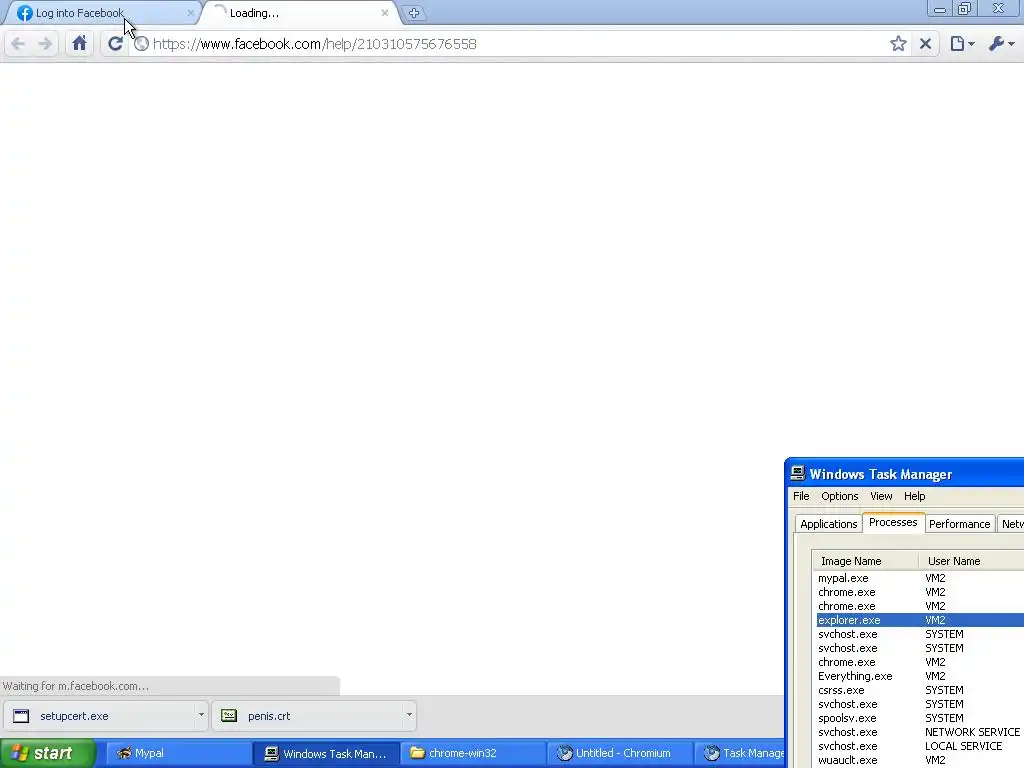Click the setupcert.exe file icon
The width and height of the screenshot is (1024, 768).
click(x=21, y=716)
